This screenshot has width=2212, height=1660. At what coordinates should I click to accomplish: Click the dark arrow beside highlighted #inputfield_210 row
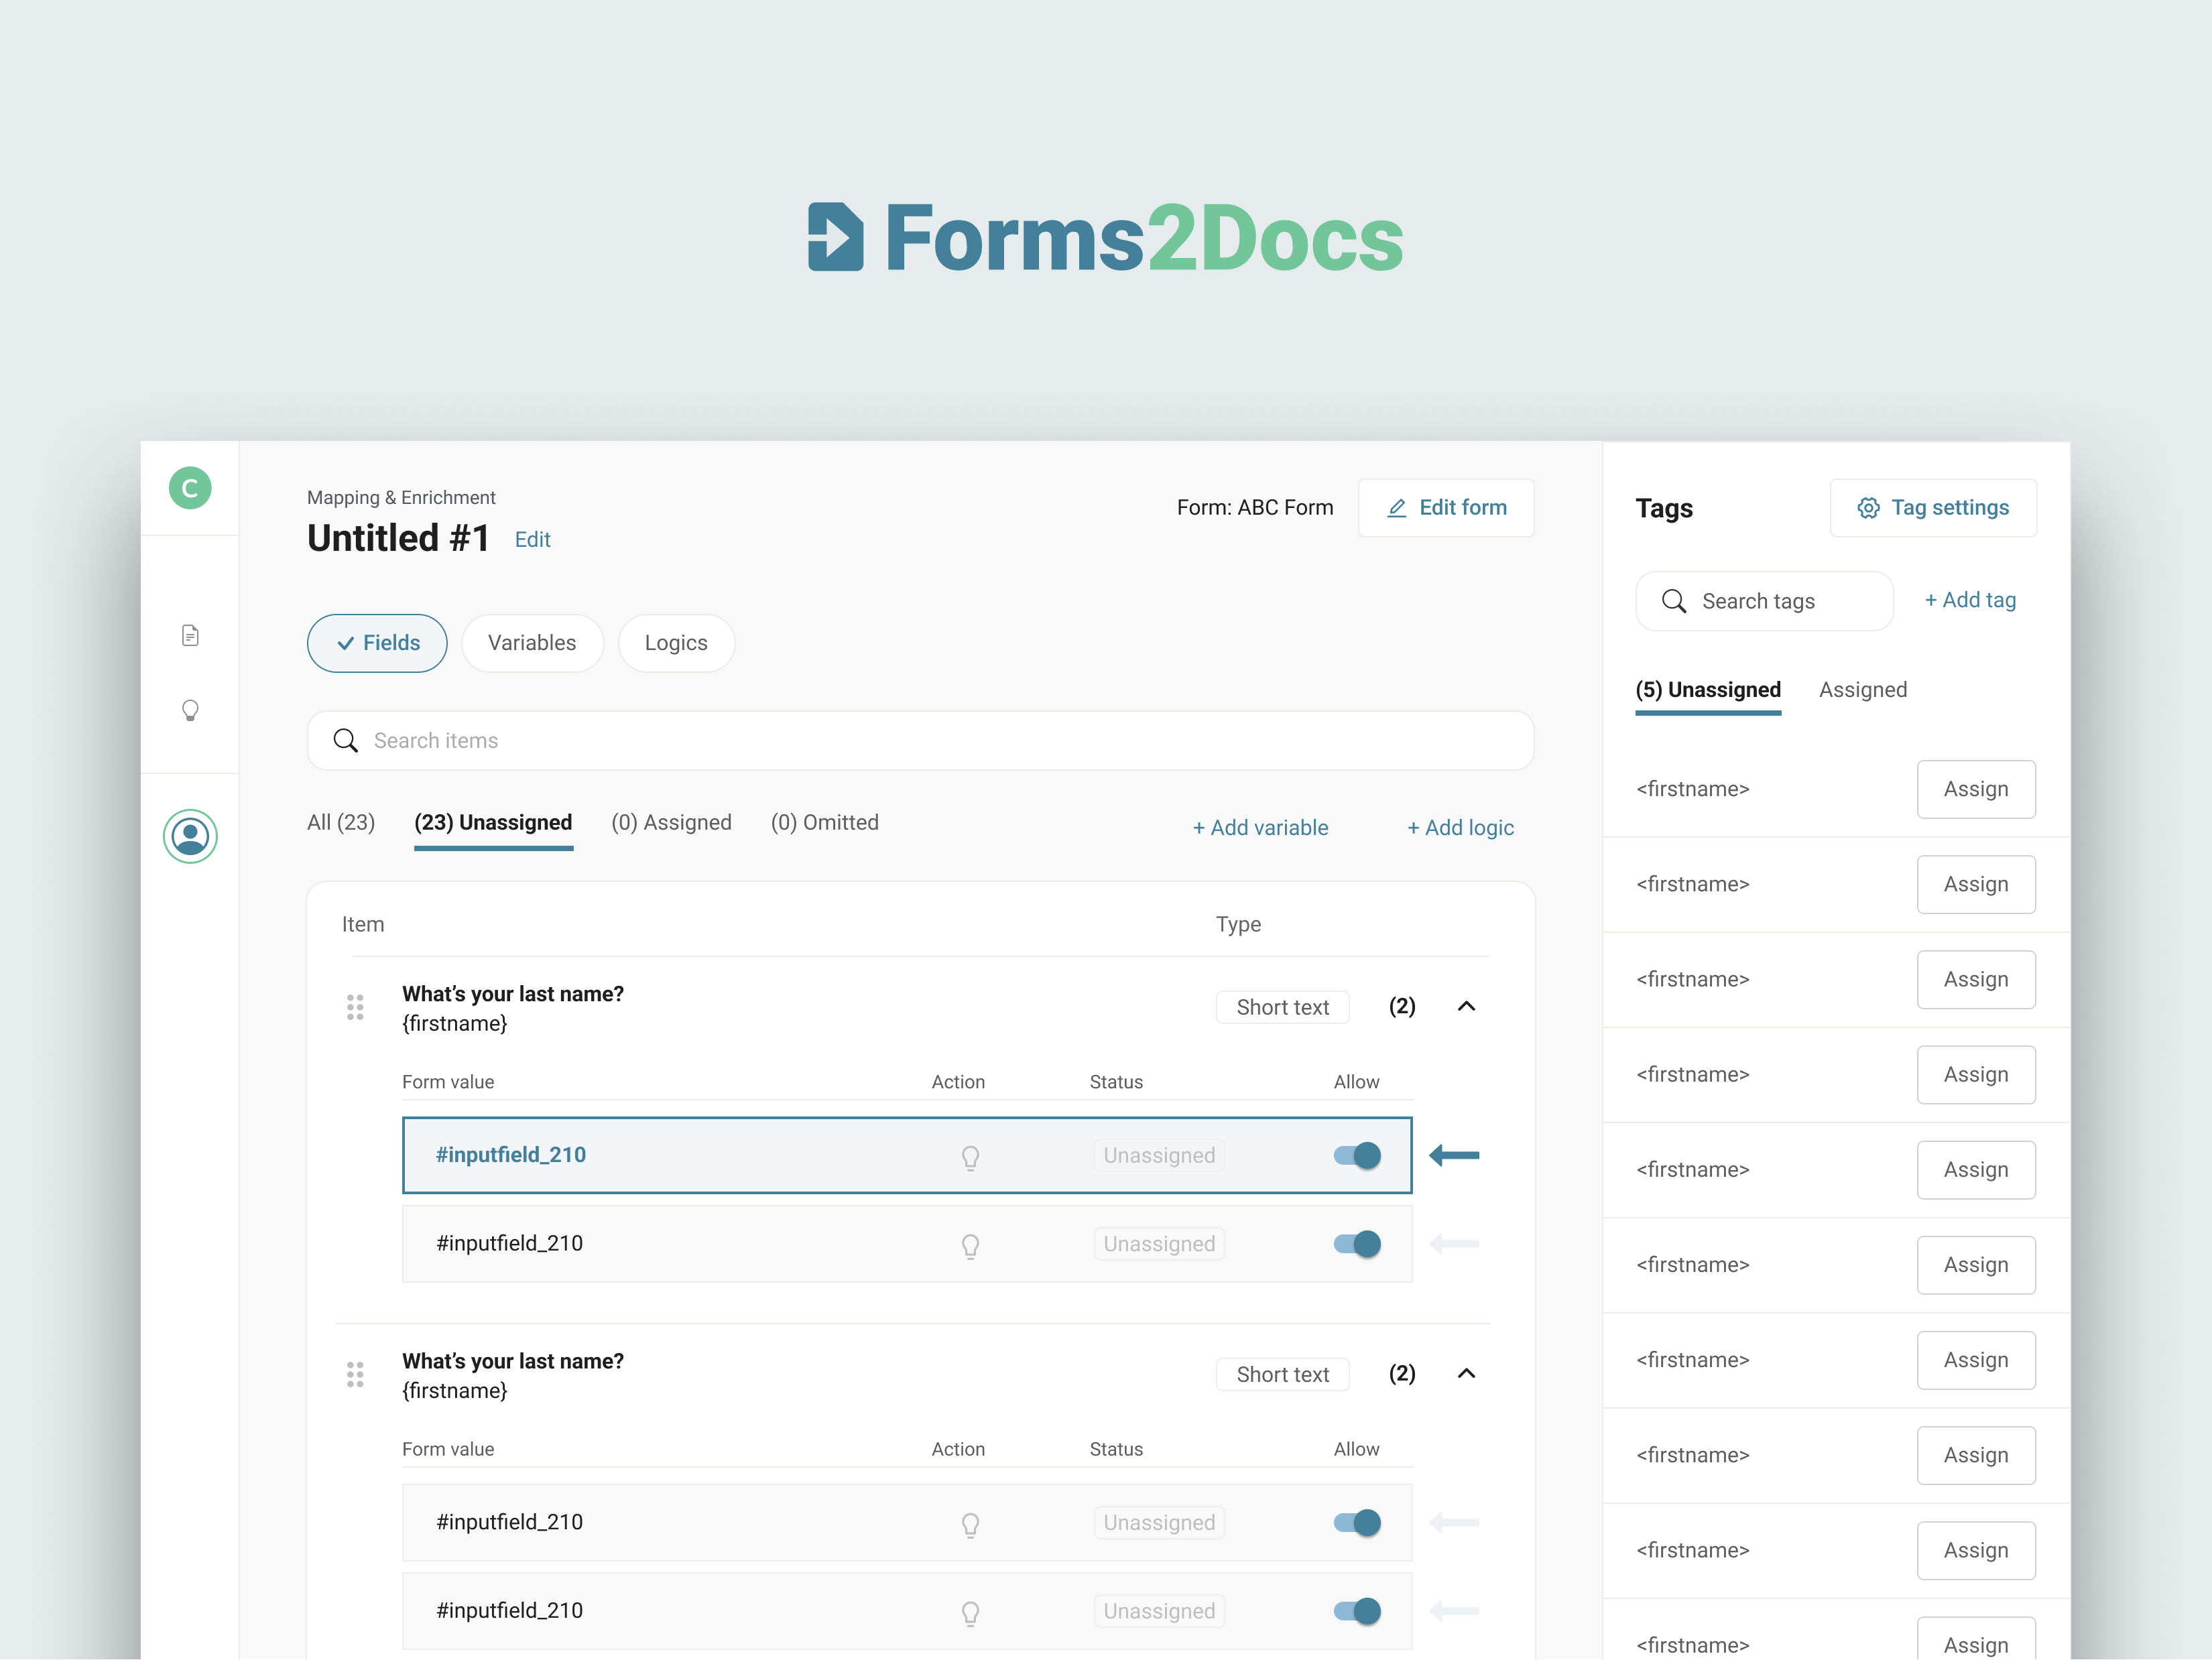tap(1454, 1155)
